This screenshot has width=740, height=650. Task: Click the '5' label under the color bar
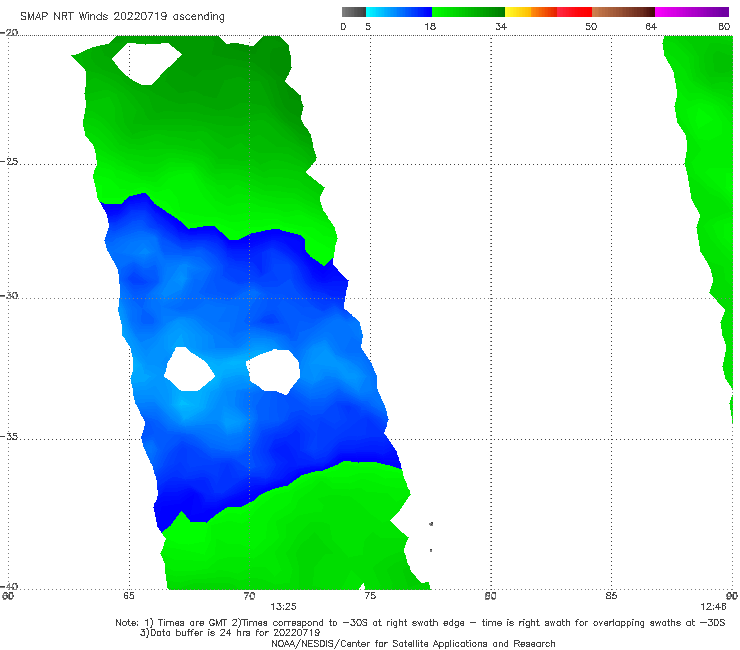[x=368, y=27]
